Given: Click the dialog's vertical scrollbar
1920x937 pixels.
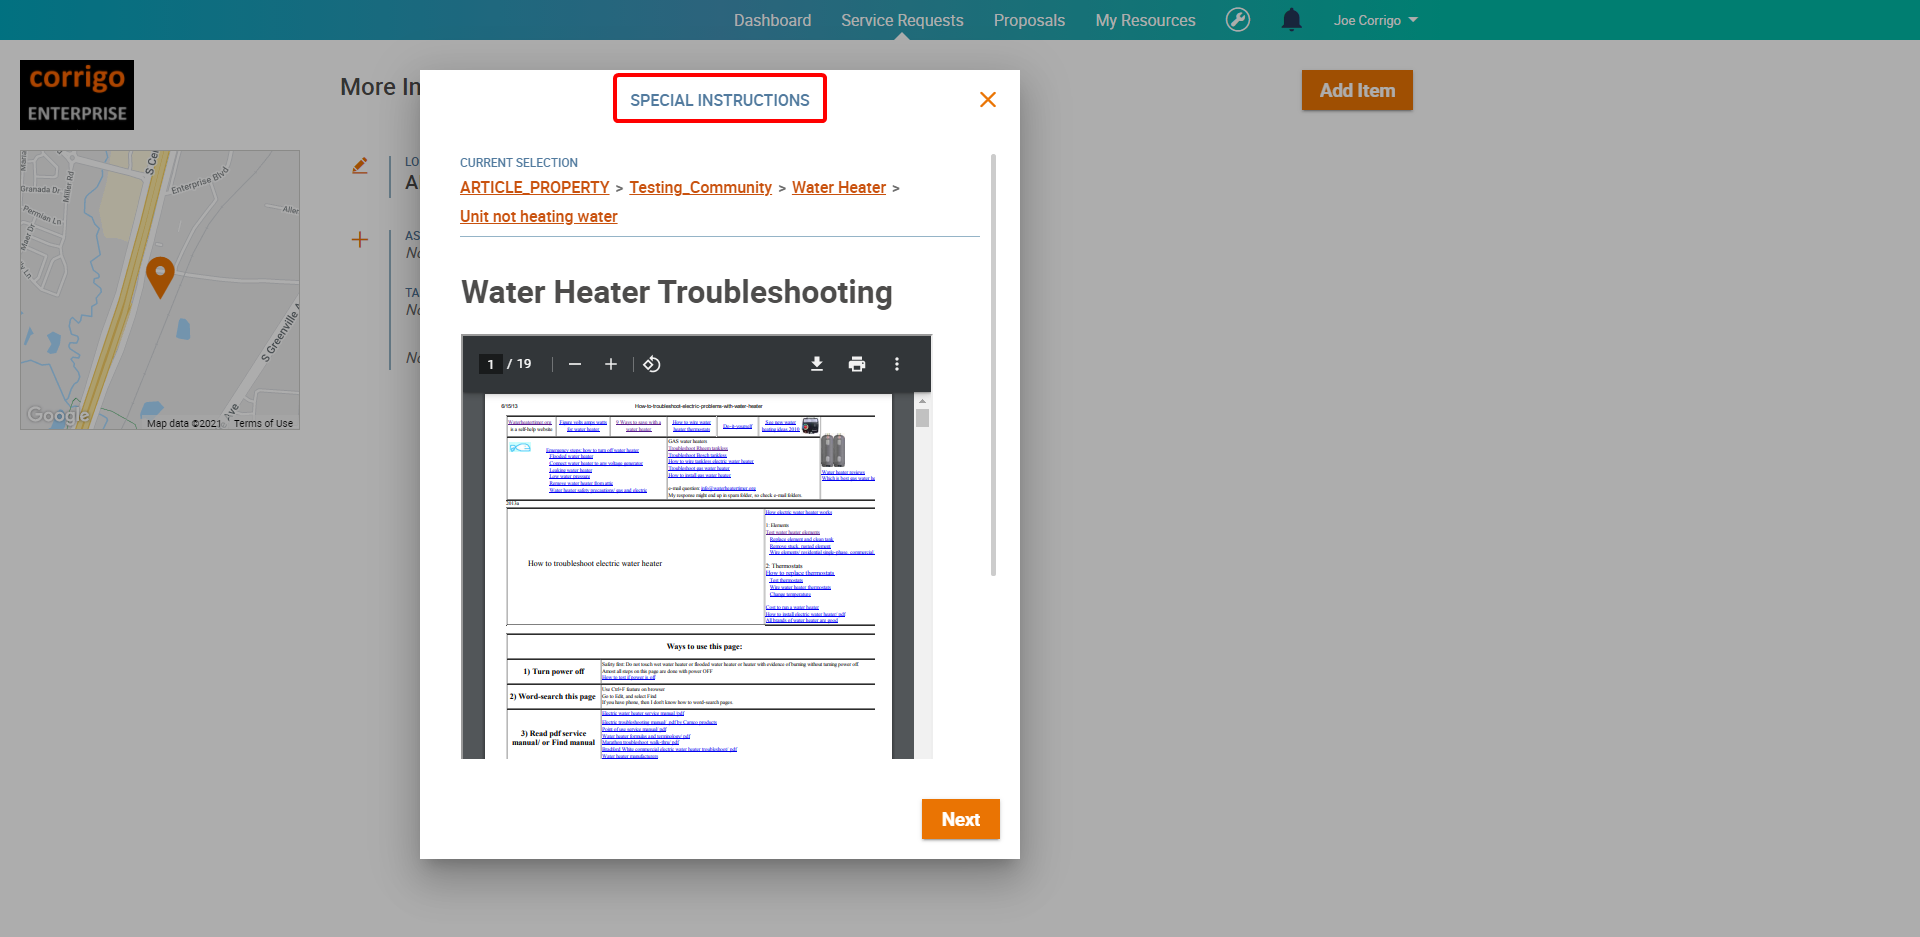Looking at the screenshot, I should click(x=992, y=365).
